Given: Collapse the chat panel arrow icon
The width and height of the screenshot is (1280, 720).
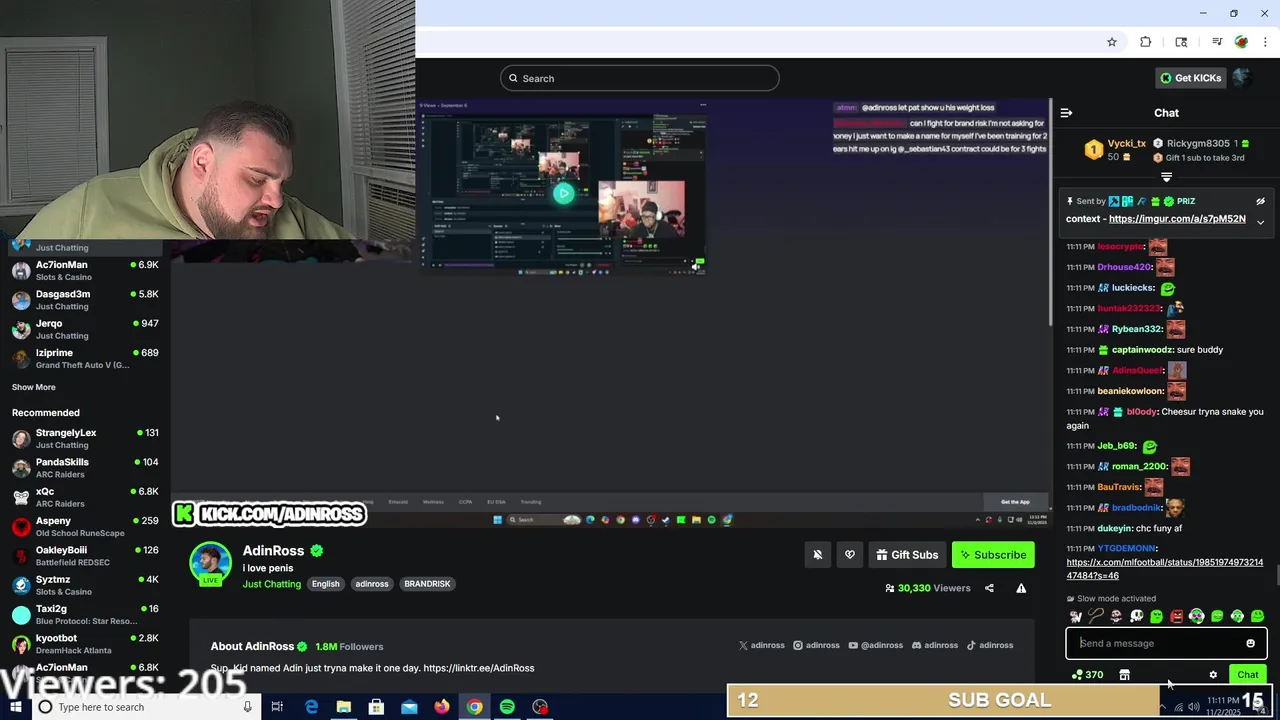Looking at the screenshot, I should [x=1066, y=113].
